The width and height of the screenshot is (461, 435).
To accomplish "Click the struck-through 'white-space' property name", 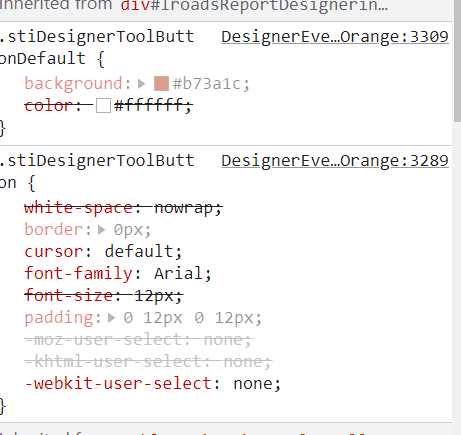I will pos(78,208).
